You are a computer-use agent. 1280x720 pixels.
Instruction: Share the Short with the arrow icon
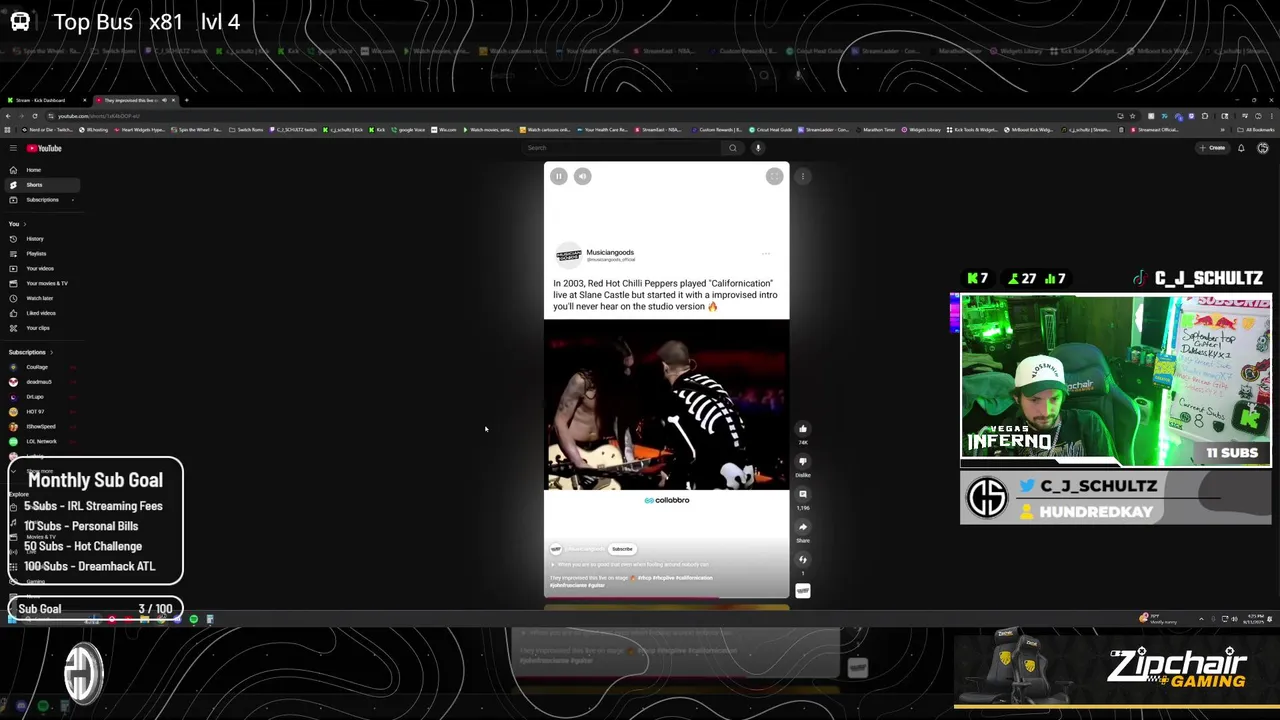(x=803, y=527)
